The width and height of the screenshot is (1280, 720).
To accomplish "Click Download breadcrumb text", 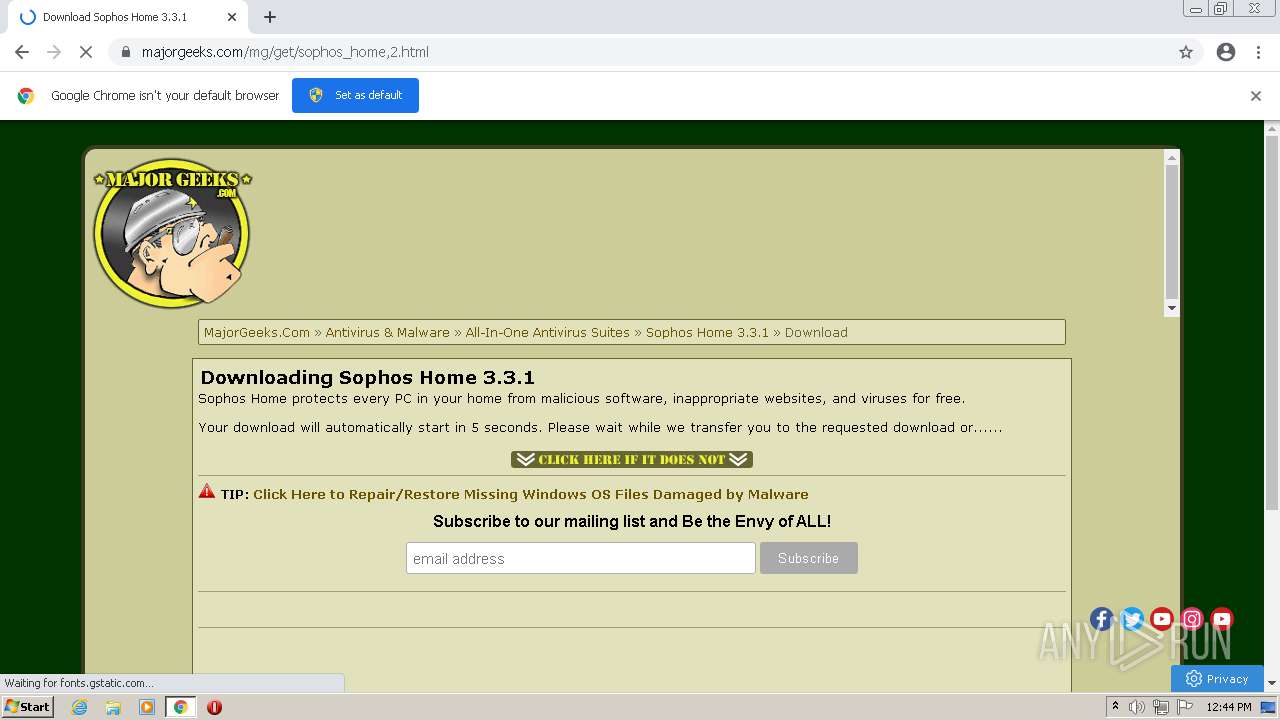I will click(816, 332).
